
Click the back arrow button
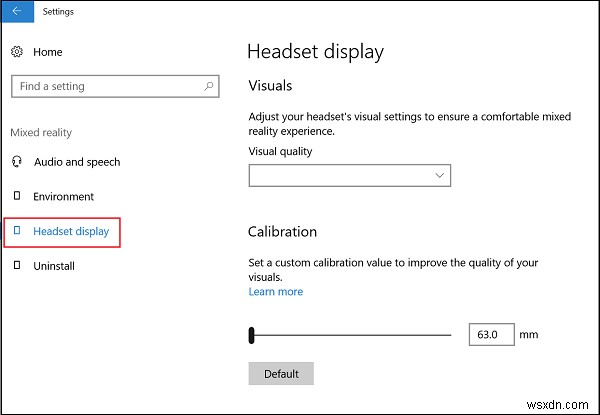18,13
